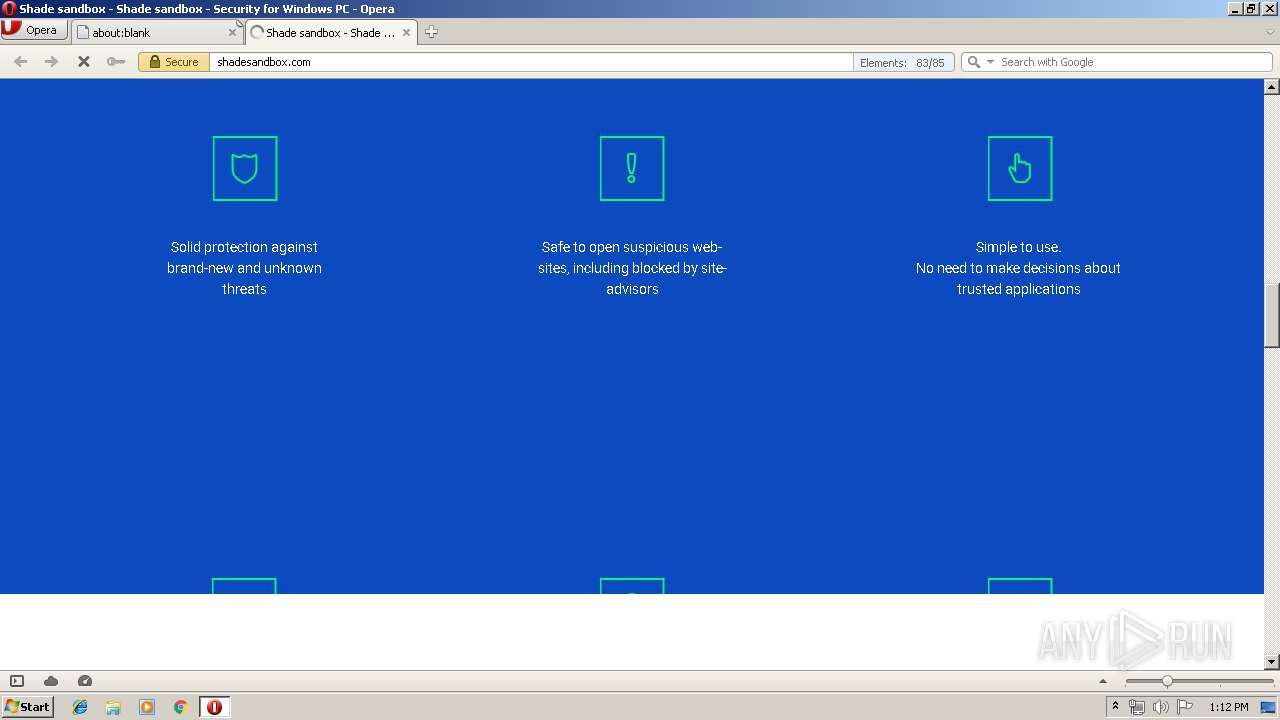Click Show desktop button at taskbar end
1280x720 pixels.
pyautogui.click(x=1269, y=707)
